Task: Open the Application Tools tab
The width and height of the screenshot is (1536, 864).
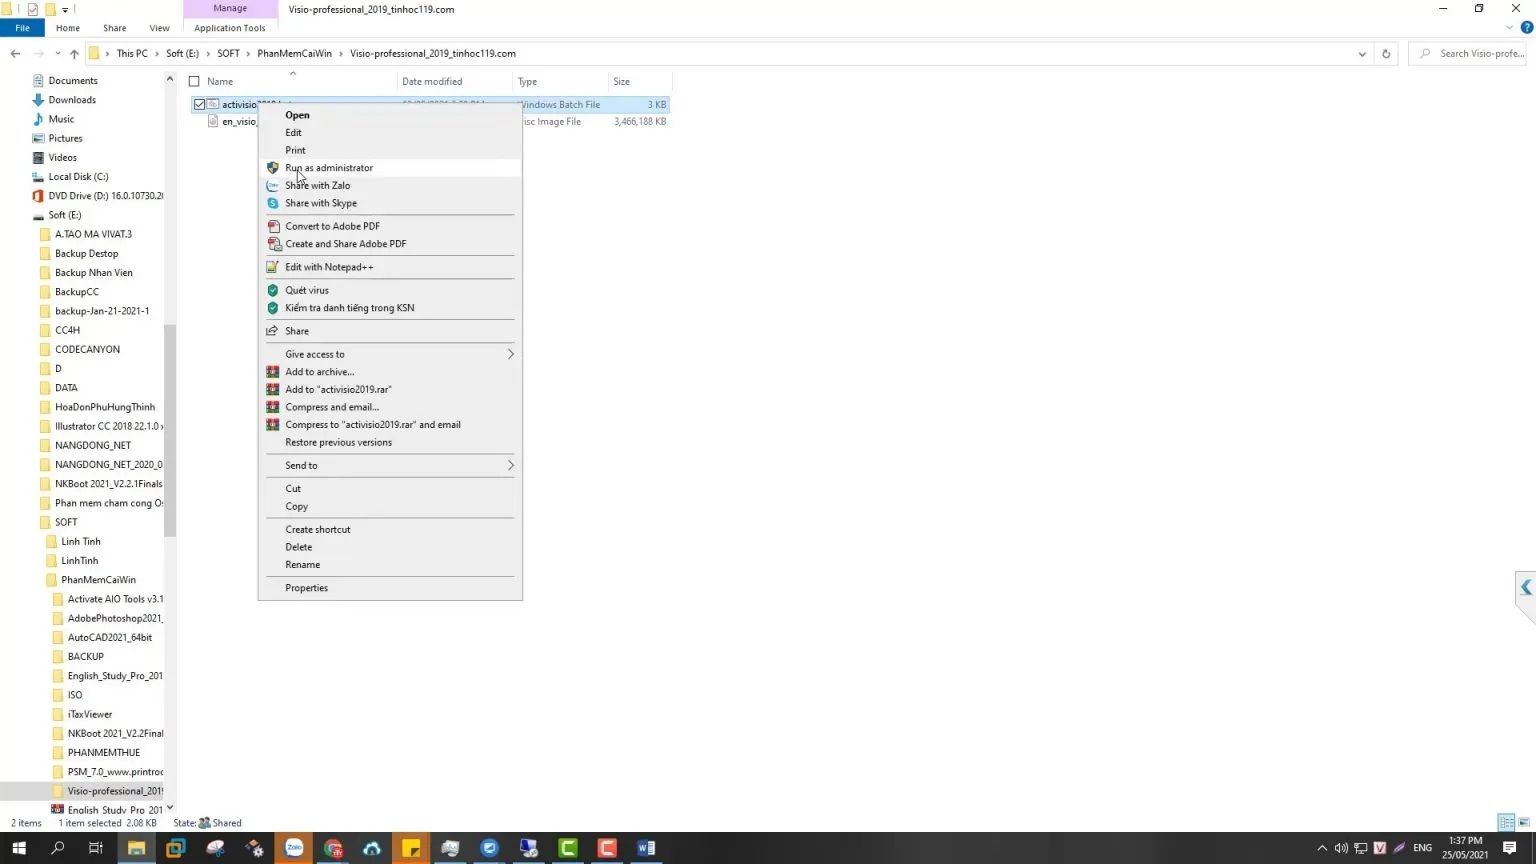Action: (x=230, y=28)
